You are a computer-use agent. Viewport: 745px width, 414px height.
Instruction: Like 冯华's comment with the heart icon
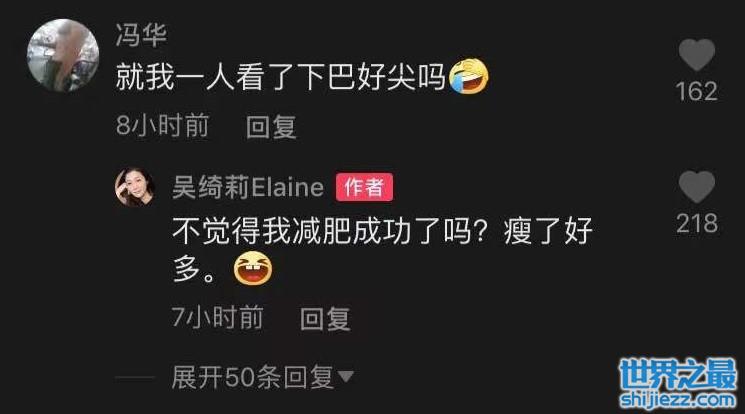pyautogui.click(x=697, y=55)
